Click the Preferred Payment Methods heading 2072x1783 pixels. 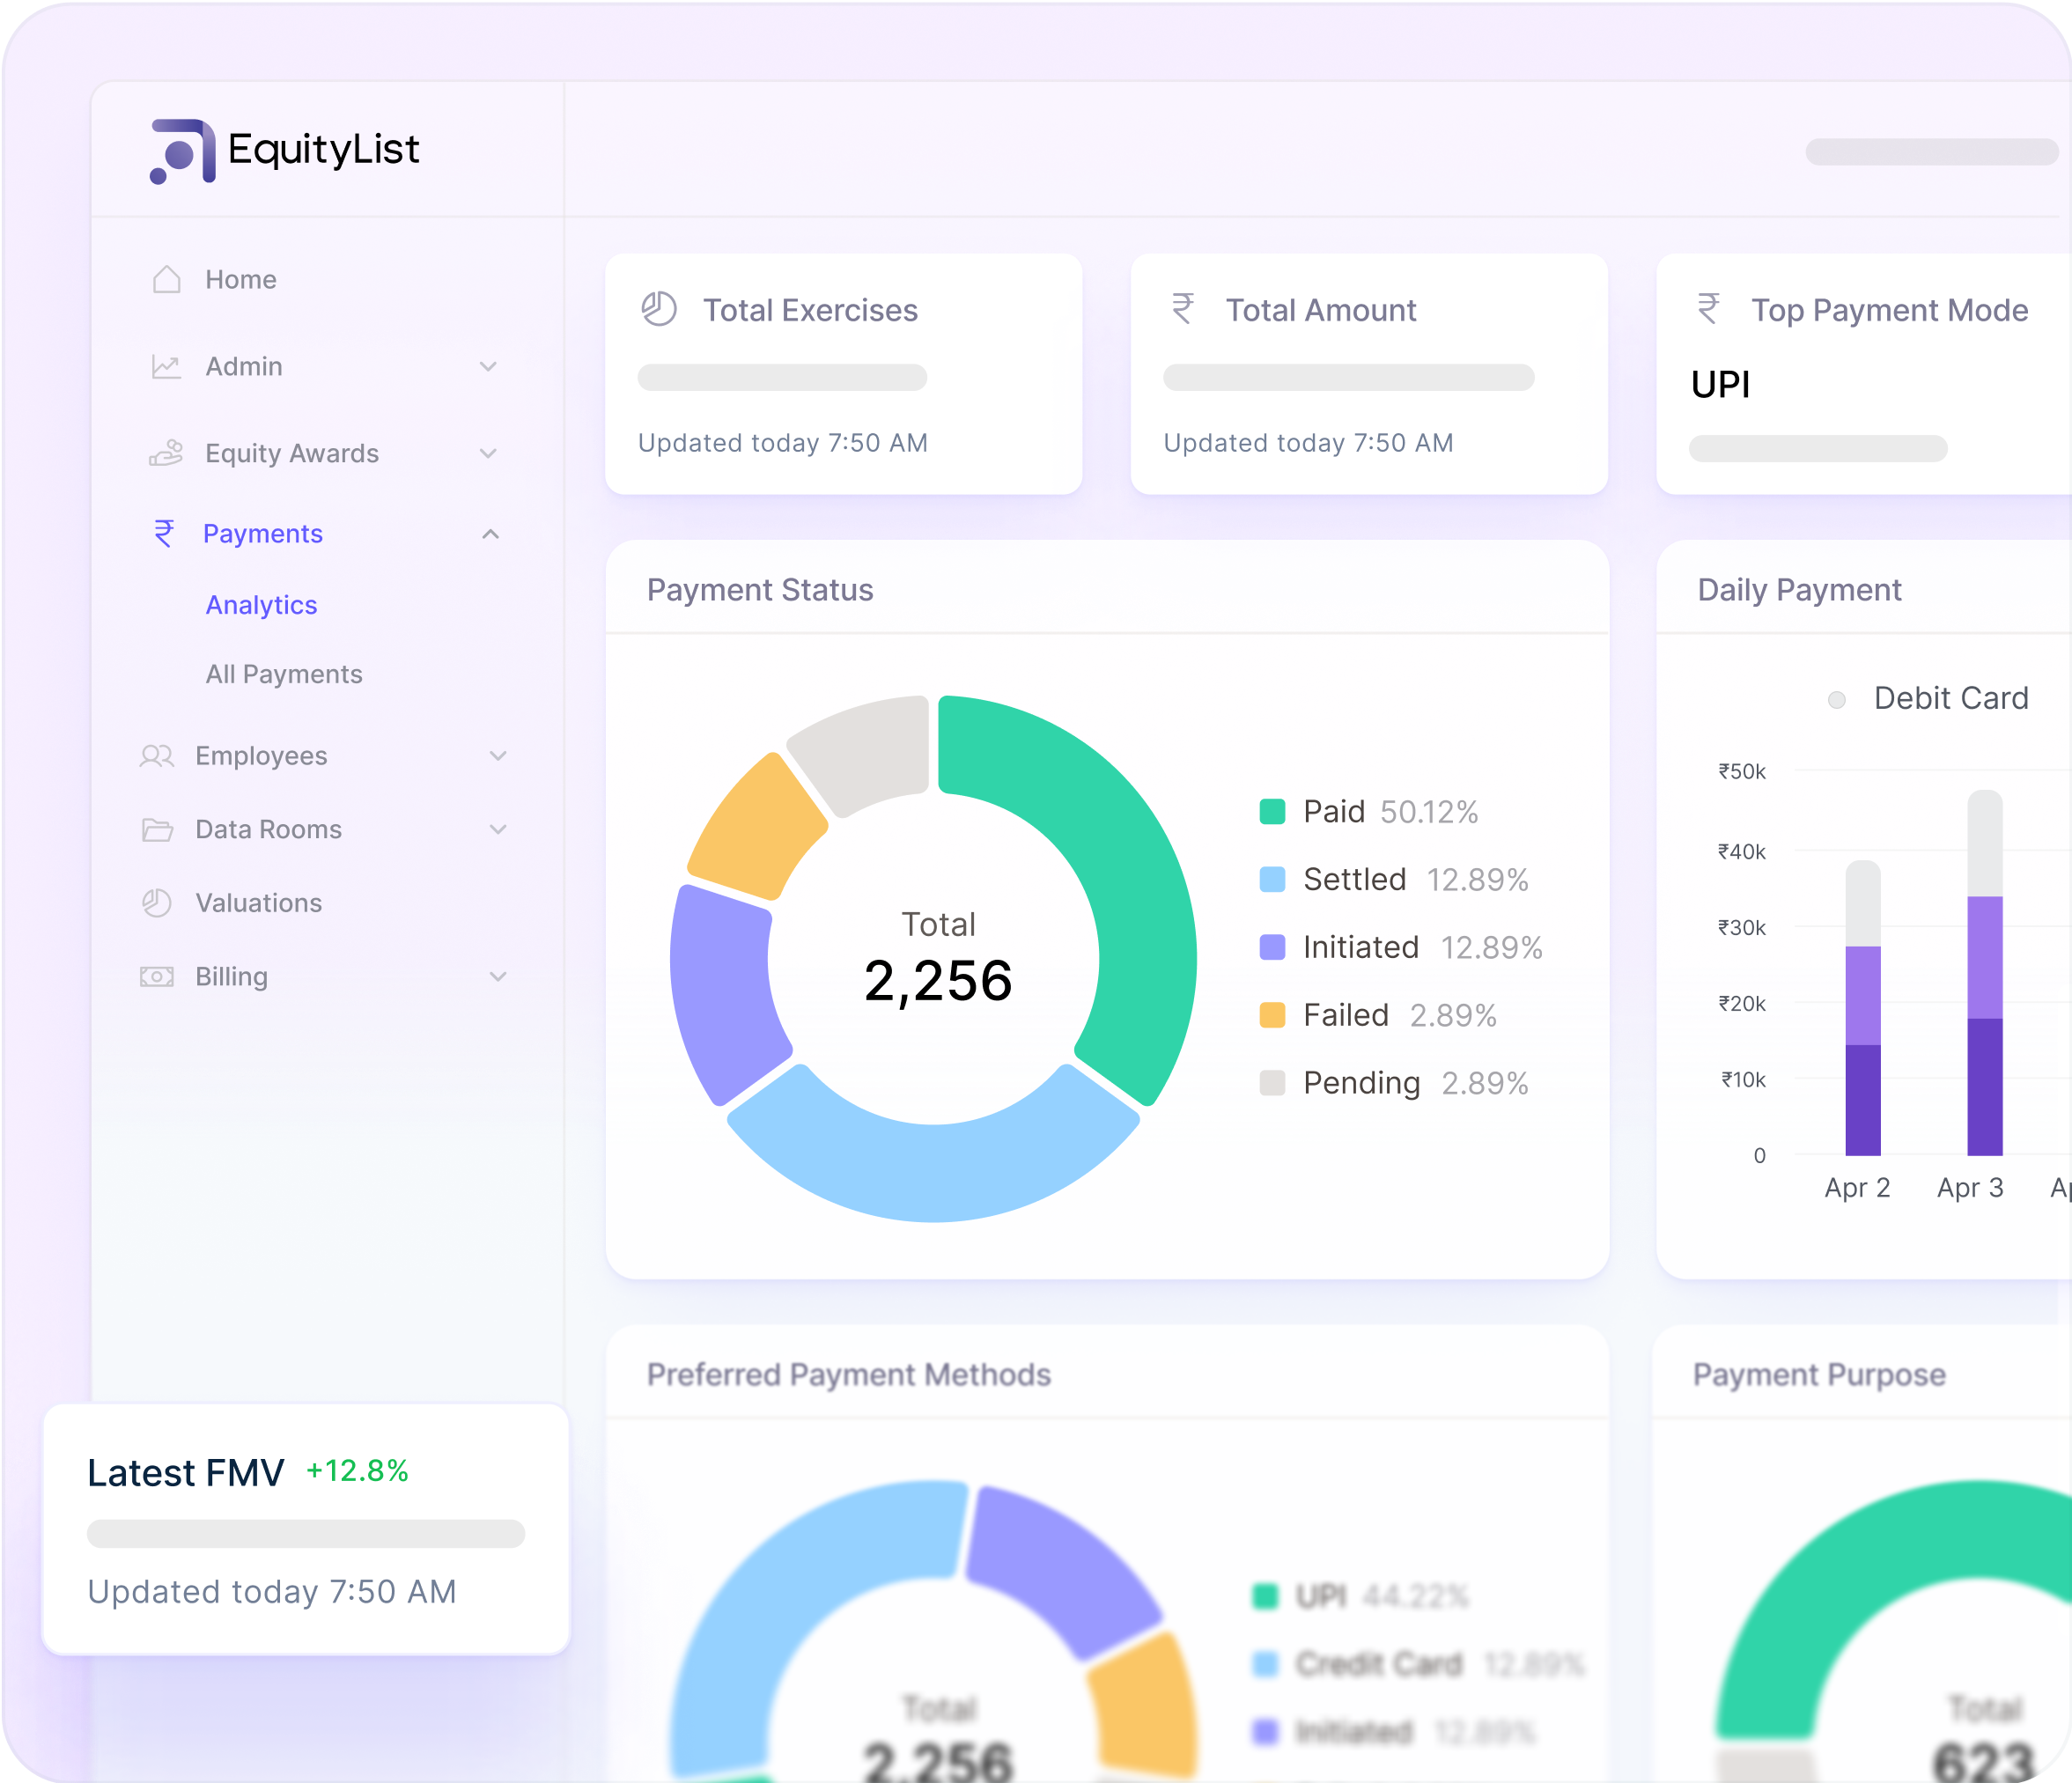[x=849, y=1375]
